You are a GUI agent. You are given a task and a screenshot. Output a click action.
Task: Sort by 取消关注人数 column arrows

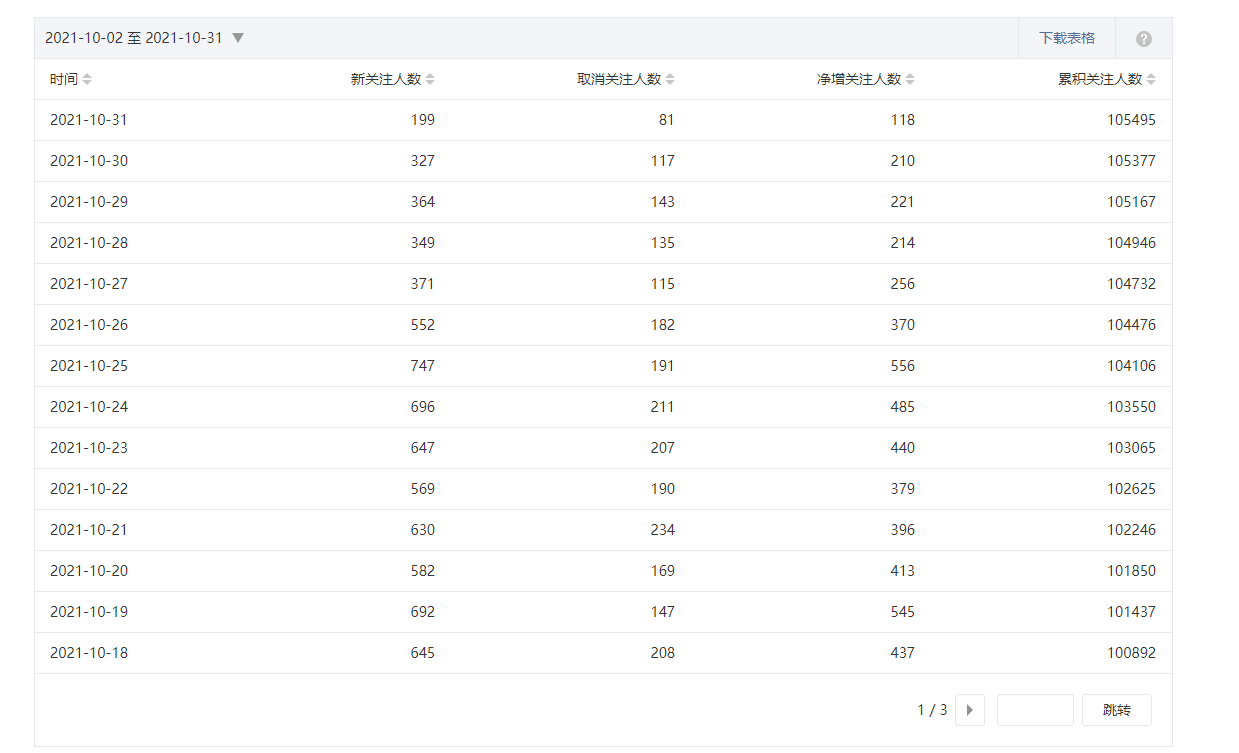tap(670, 80)
